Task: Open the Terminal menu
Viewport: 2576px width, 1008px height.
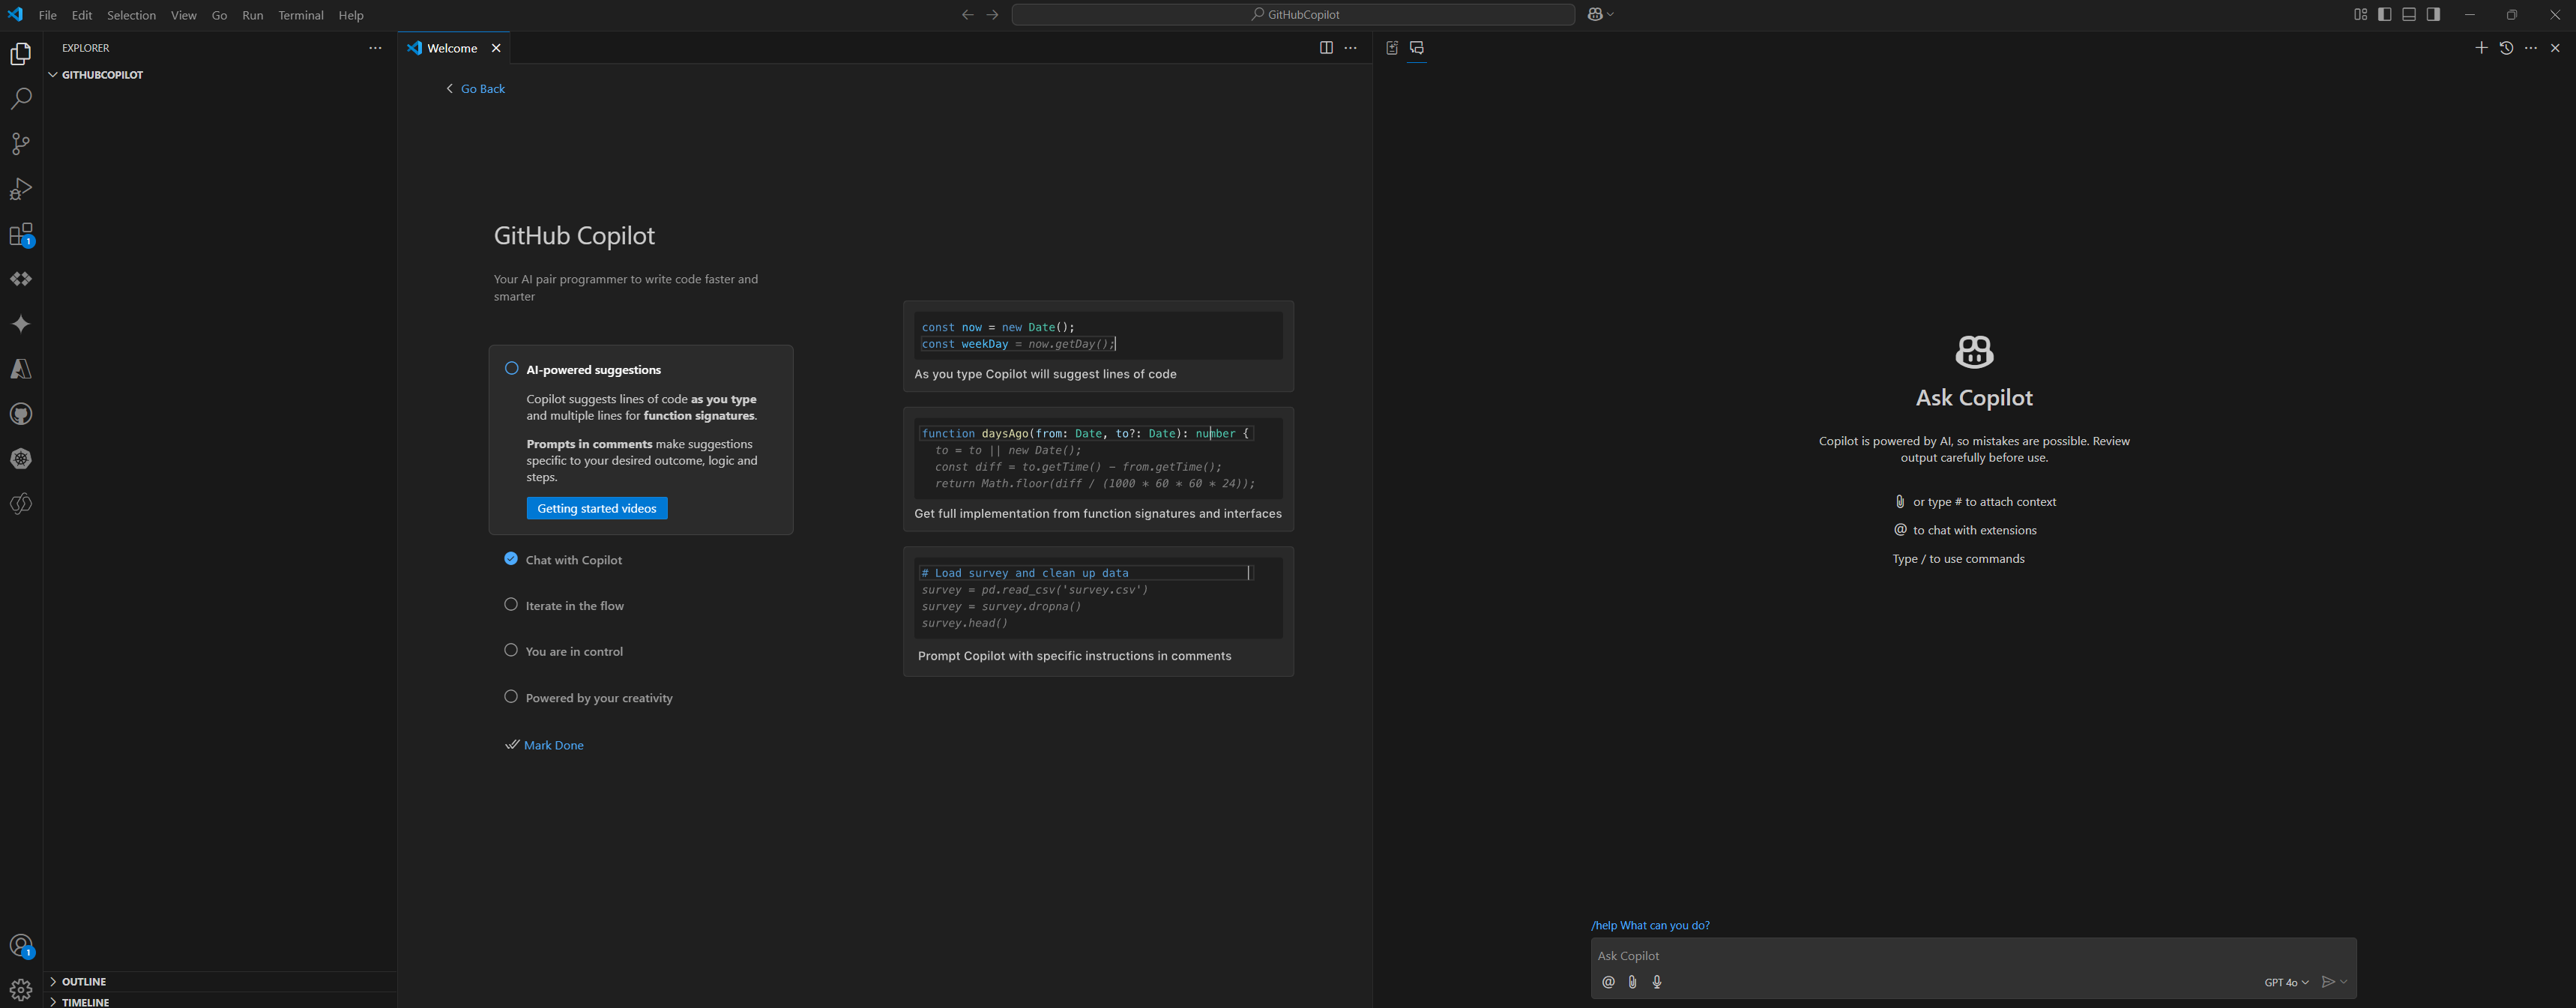Action: click(300, 15)
